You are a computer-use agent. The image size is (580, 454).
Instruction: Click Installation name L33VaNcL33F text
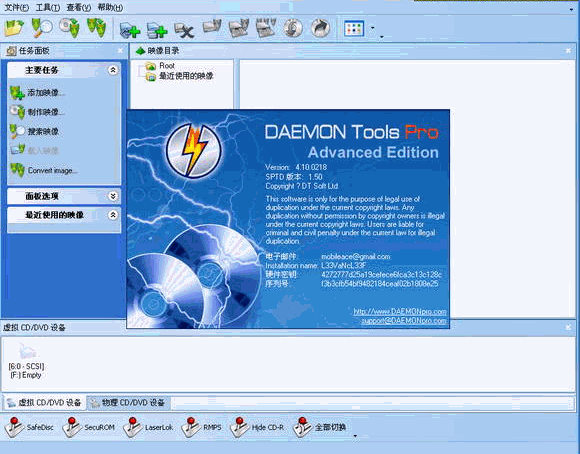[316, 265]
